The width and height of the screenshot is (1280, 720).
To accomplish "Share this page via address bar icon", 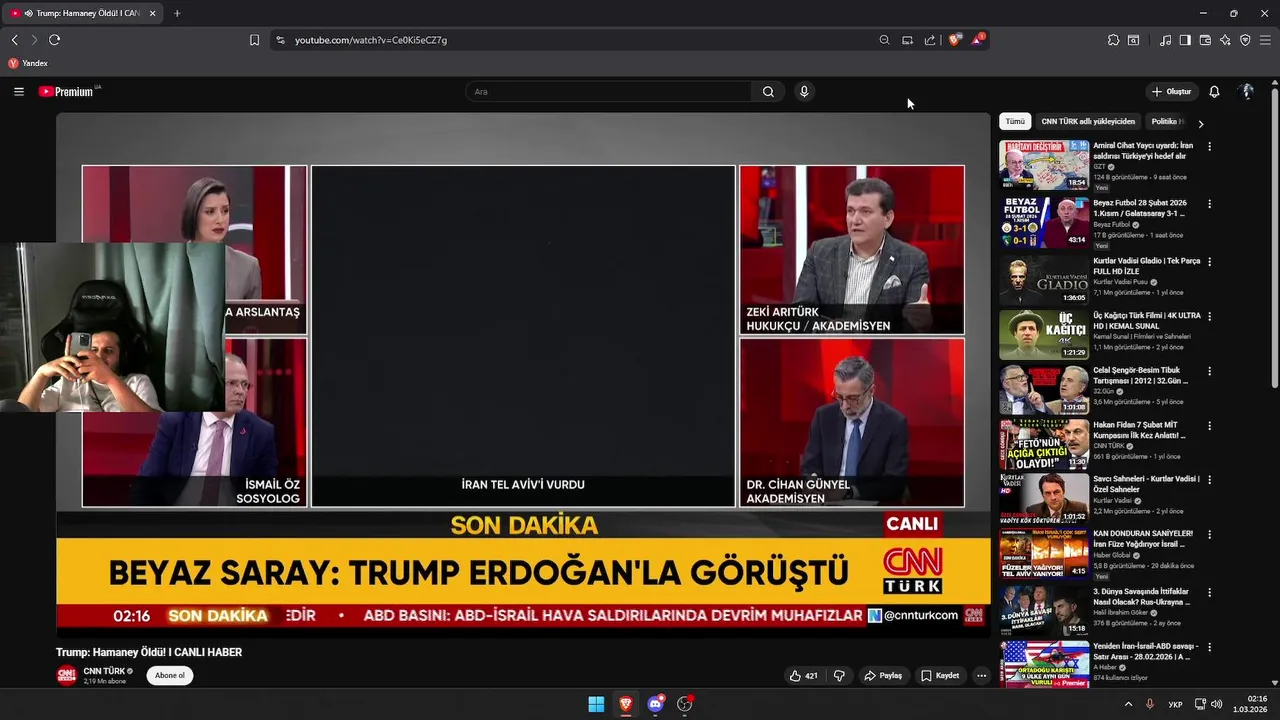I will (x=930, y=40).
